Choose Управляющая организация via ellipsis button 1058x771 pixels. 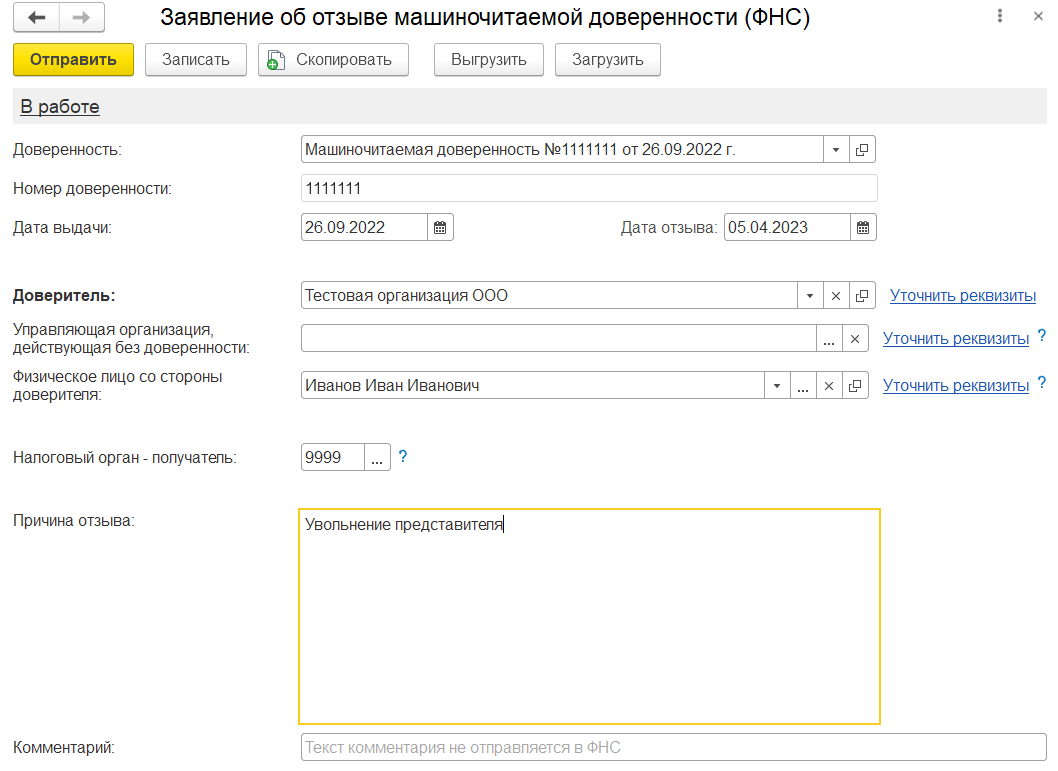pyautogui.click(x=829, y=338)
